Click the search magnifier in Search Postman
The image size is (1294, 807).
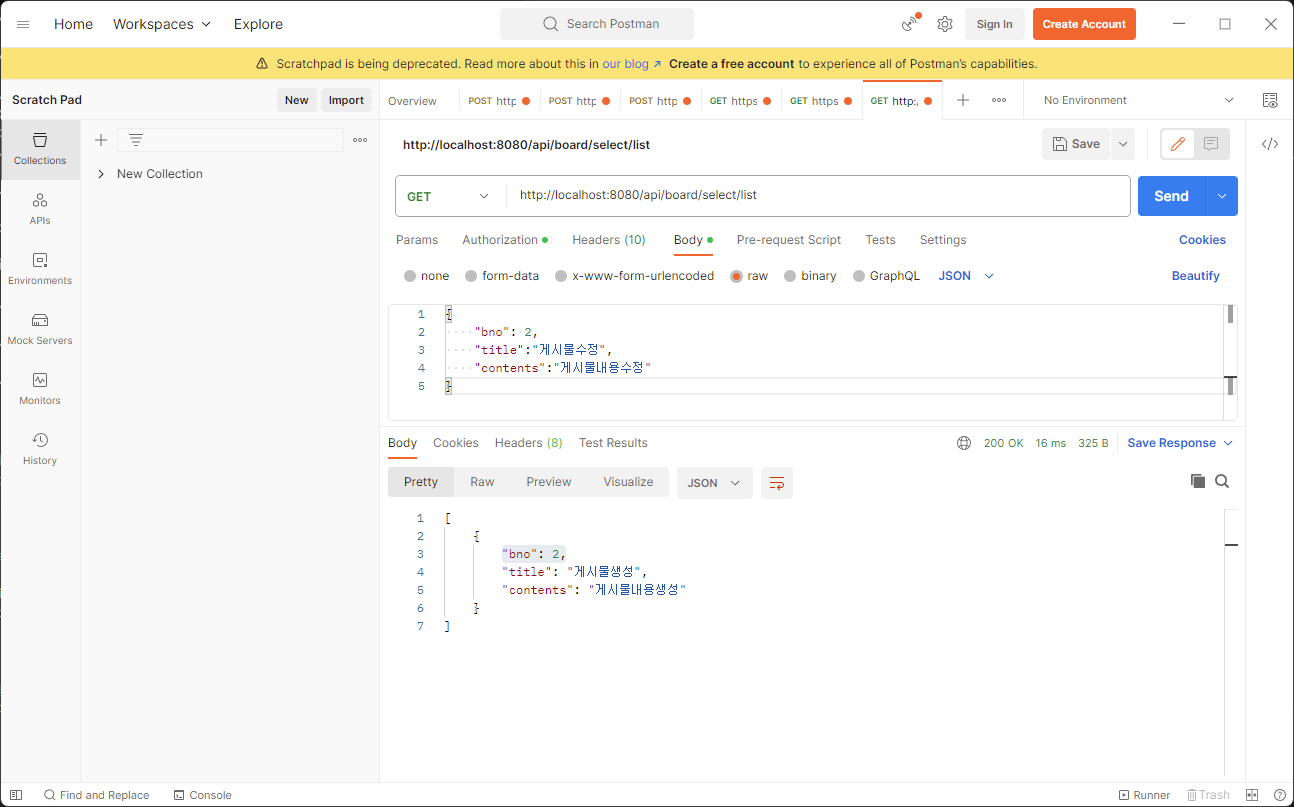tap(551, 24)
